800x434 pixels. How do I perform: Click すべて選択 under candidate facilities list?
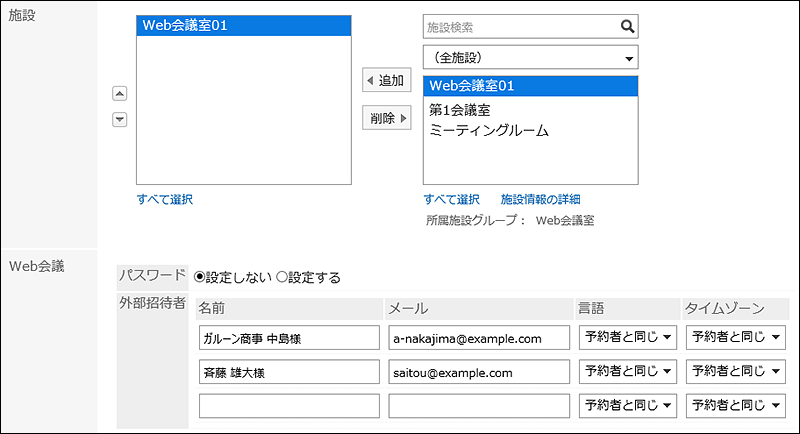click(452, 199)
